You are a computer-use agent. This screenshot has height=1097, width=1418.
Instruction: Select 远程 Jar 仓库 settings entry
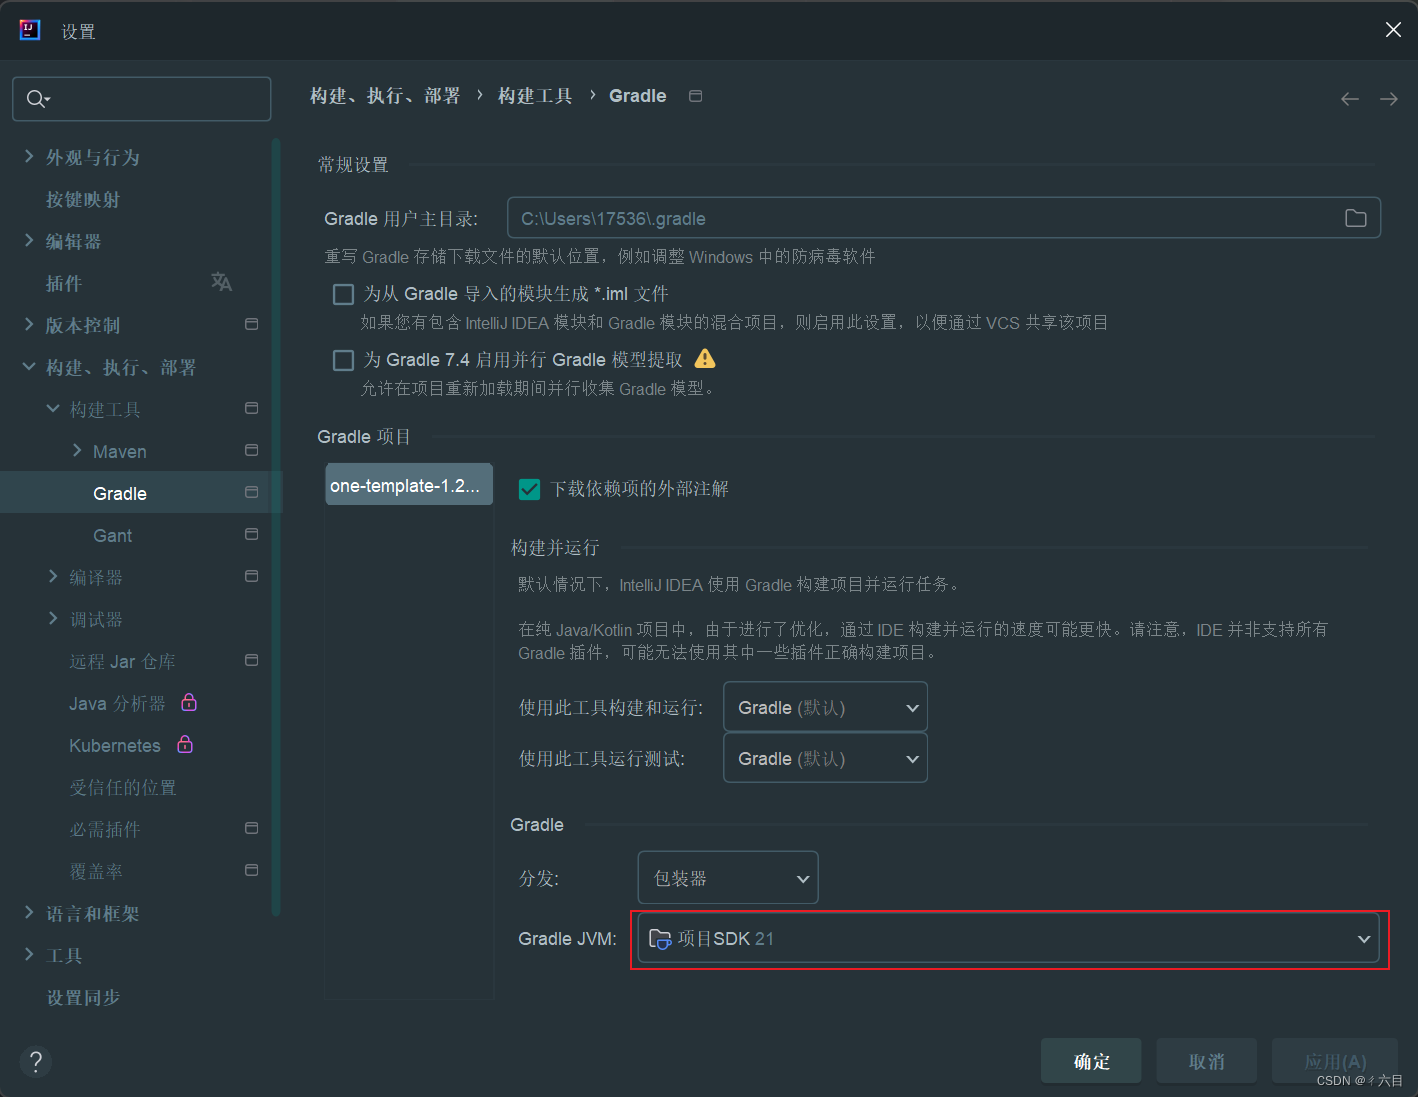pos(122,661)
